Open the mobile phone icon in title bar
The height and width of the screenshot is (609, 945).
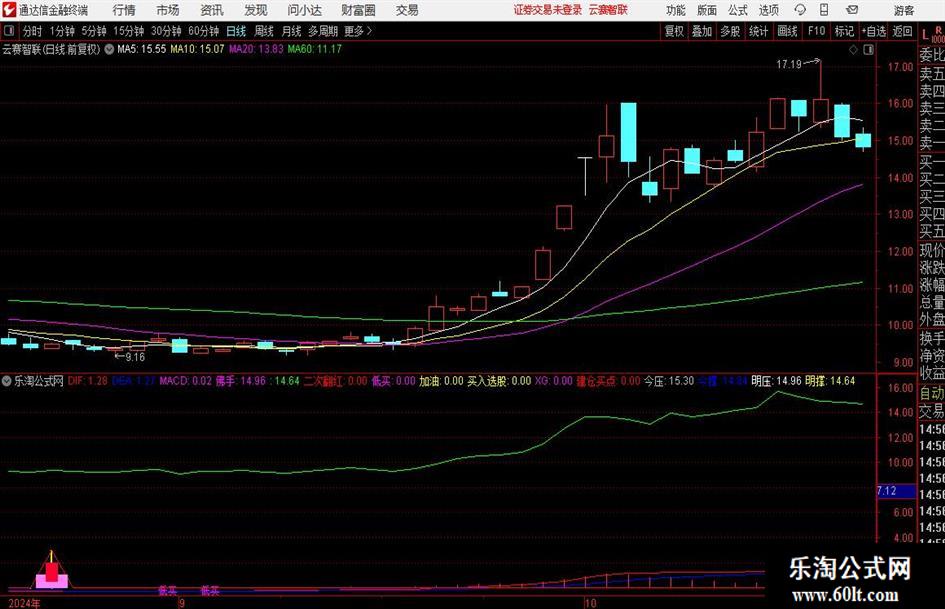824,10
